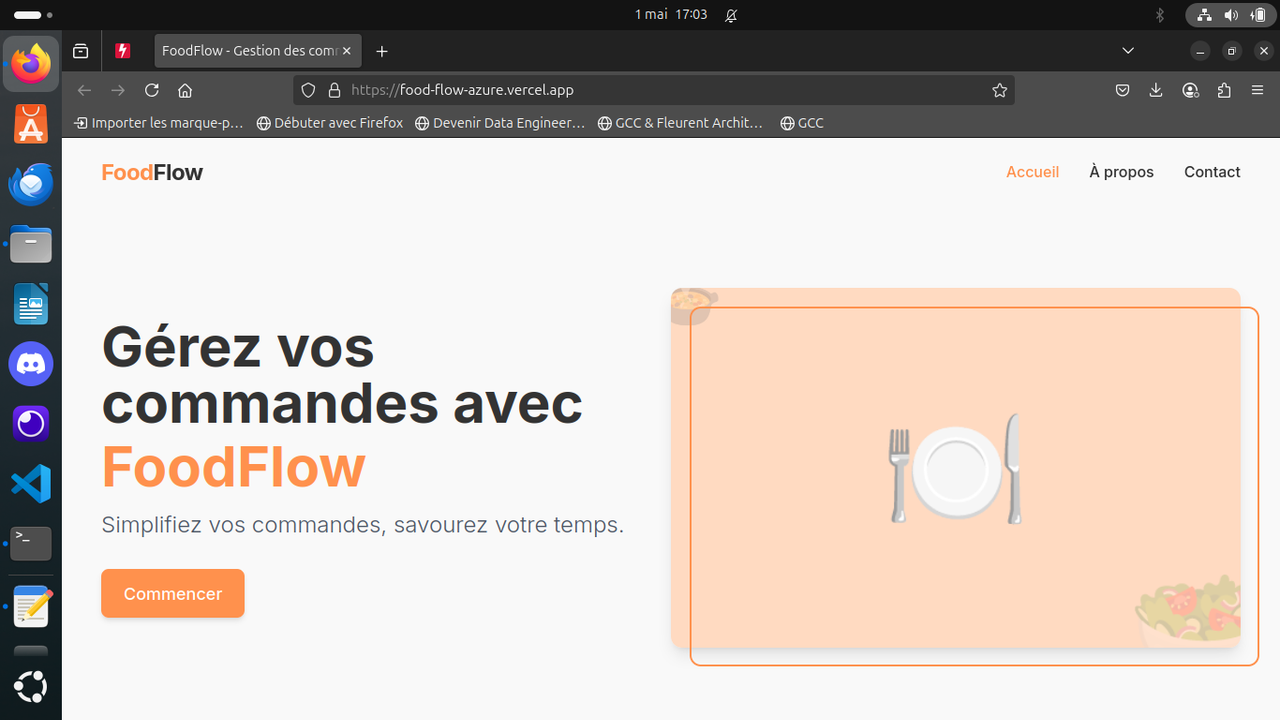Toggle tracking protection via the shield
Image resolution: width=1280 pixels, height=720 pixels.
coord(307,90)
